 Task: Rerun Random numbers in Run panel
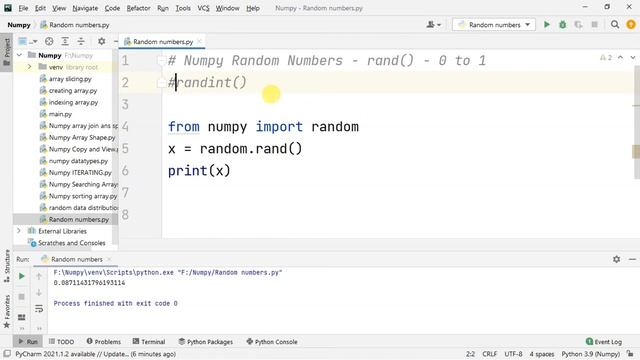[x=22, y=276]
